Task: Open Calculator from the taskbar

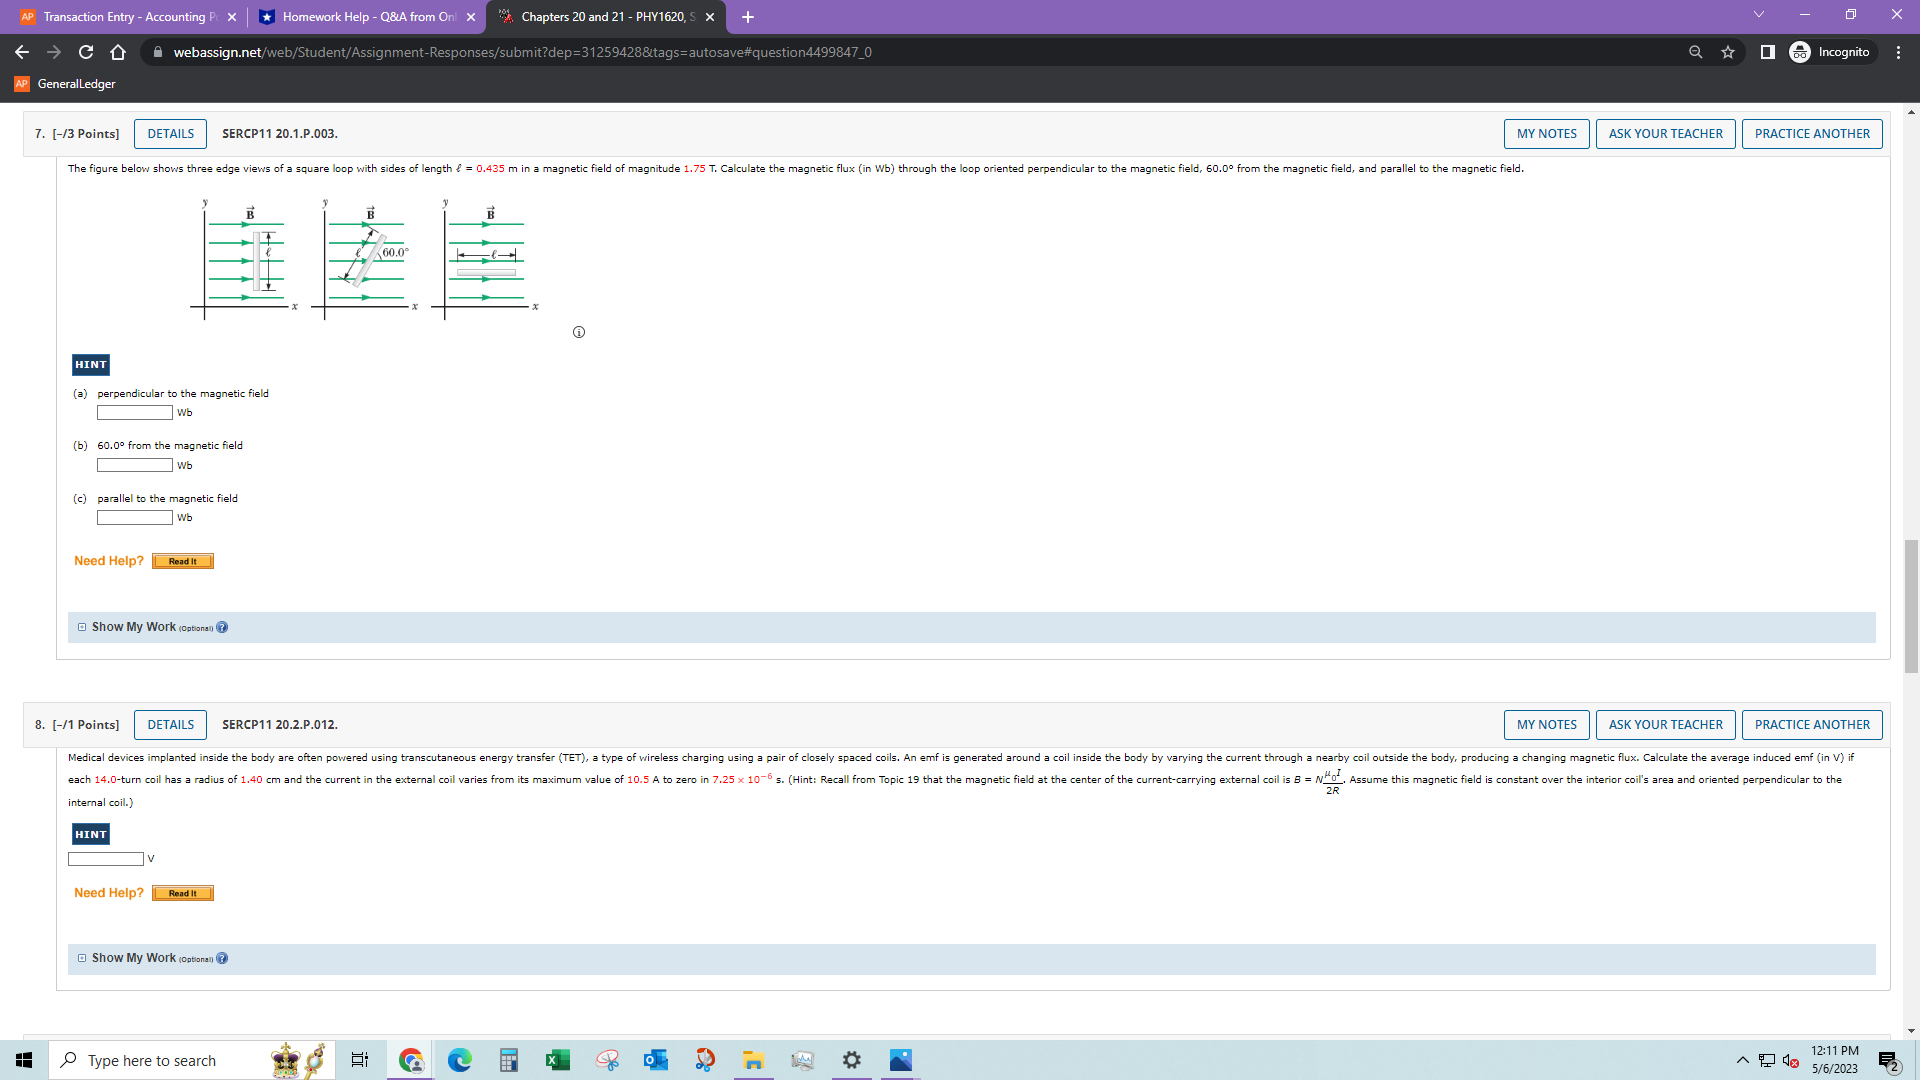Action: (508, 1060)
